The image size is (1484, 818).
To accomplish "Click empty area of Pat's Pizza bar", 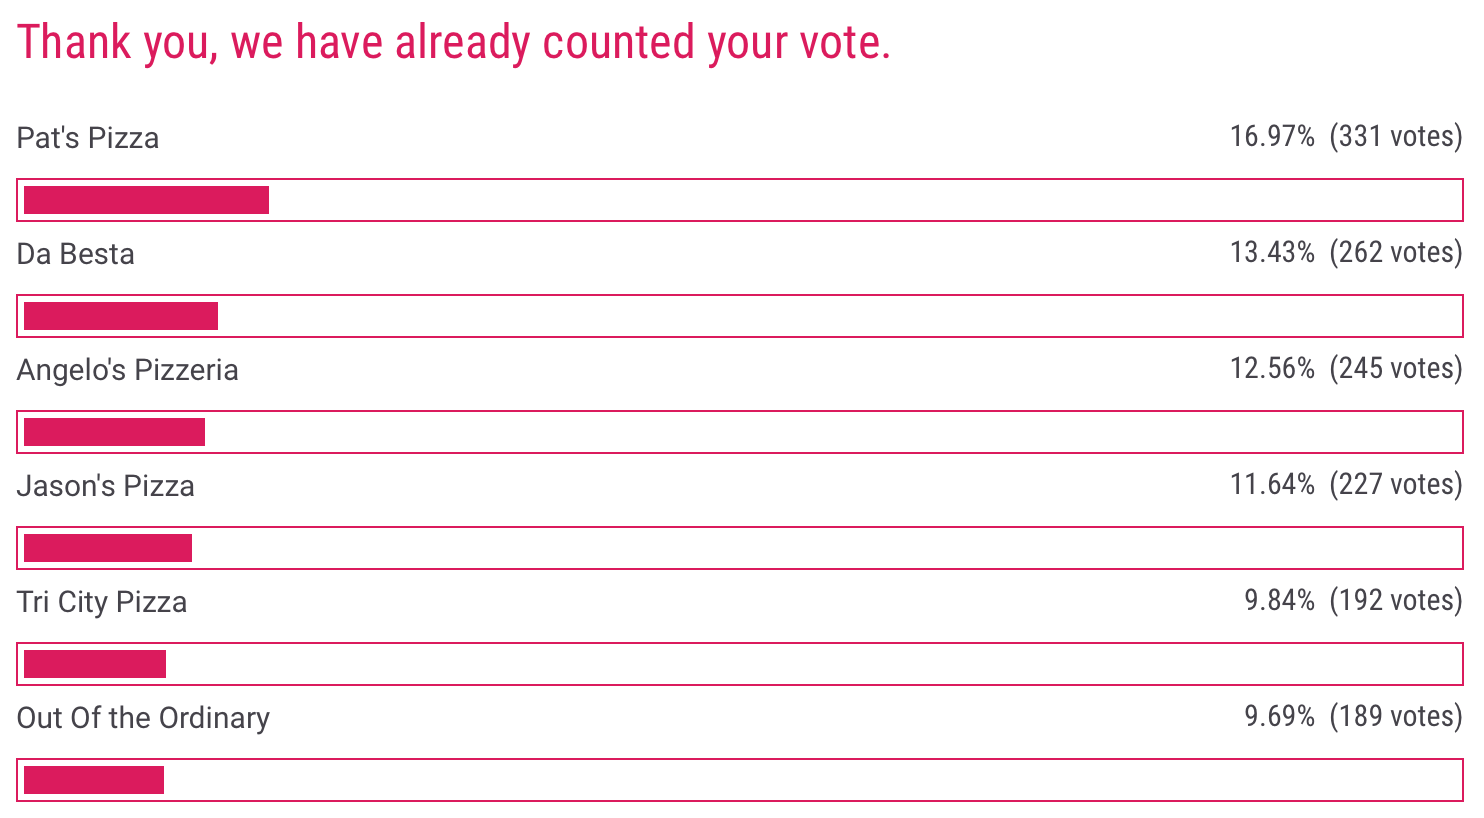I will click(865, 200).
